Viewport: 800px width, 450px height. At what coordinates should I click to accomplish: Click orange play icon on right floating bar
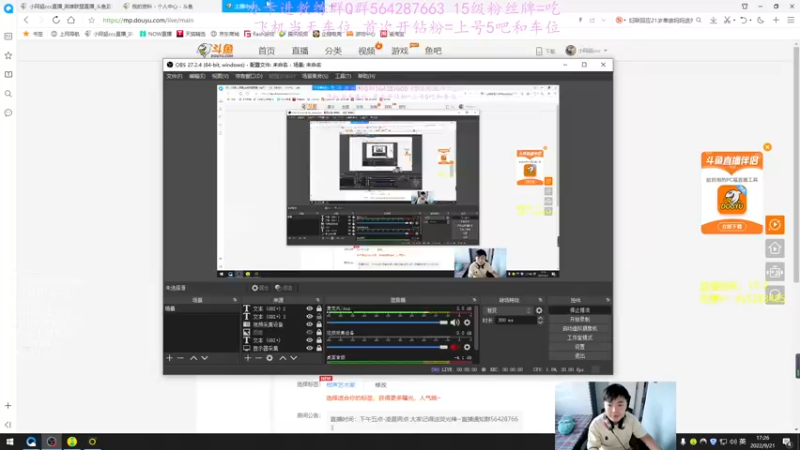tap(774, 224)
